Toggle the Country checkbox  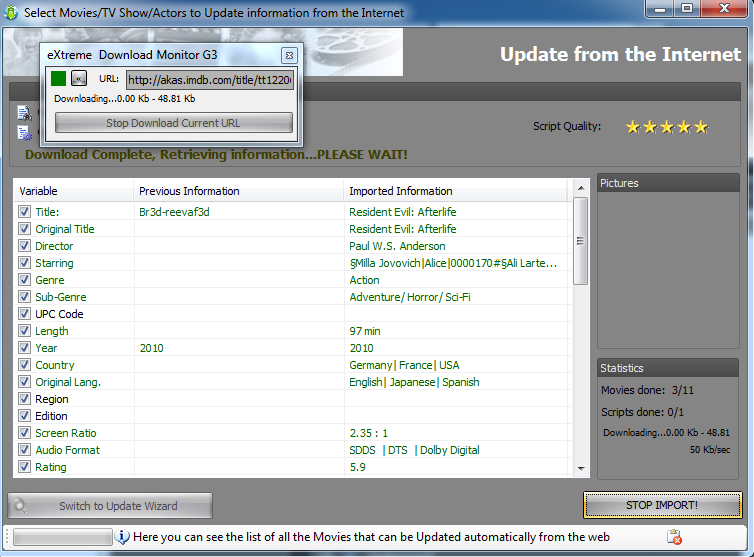(x=24, y=365)
